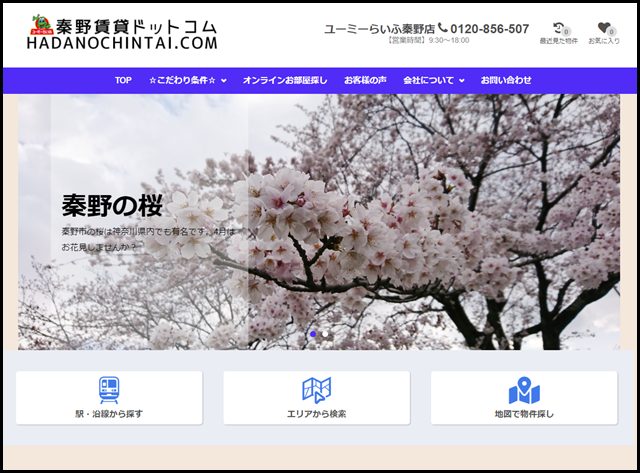640x473 pixels.
Task: Click the お気に入り label
Action: (604, 41)
